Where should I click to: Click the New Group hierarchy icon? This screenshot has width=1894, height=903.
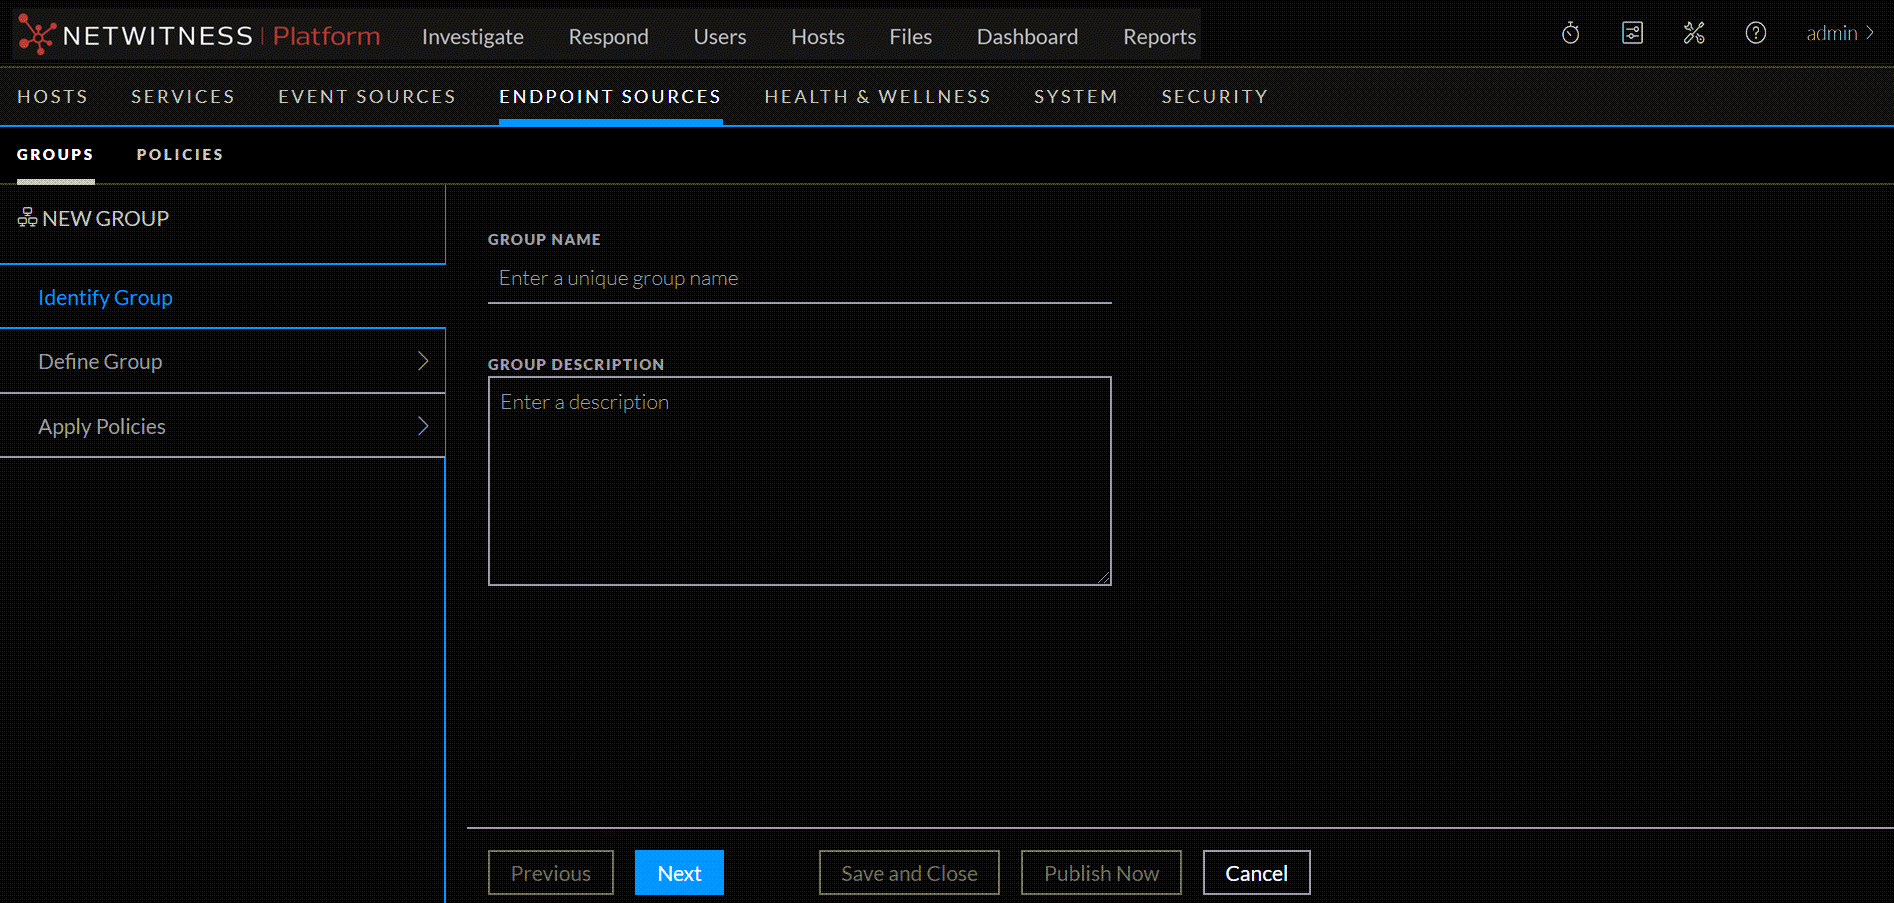coord(27,218)
